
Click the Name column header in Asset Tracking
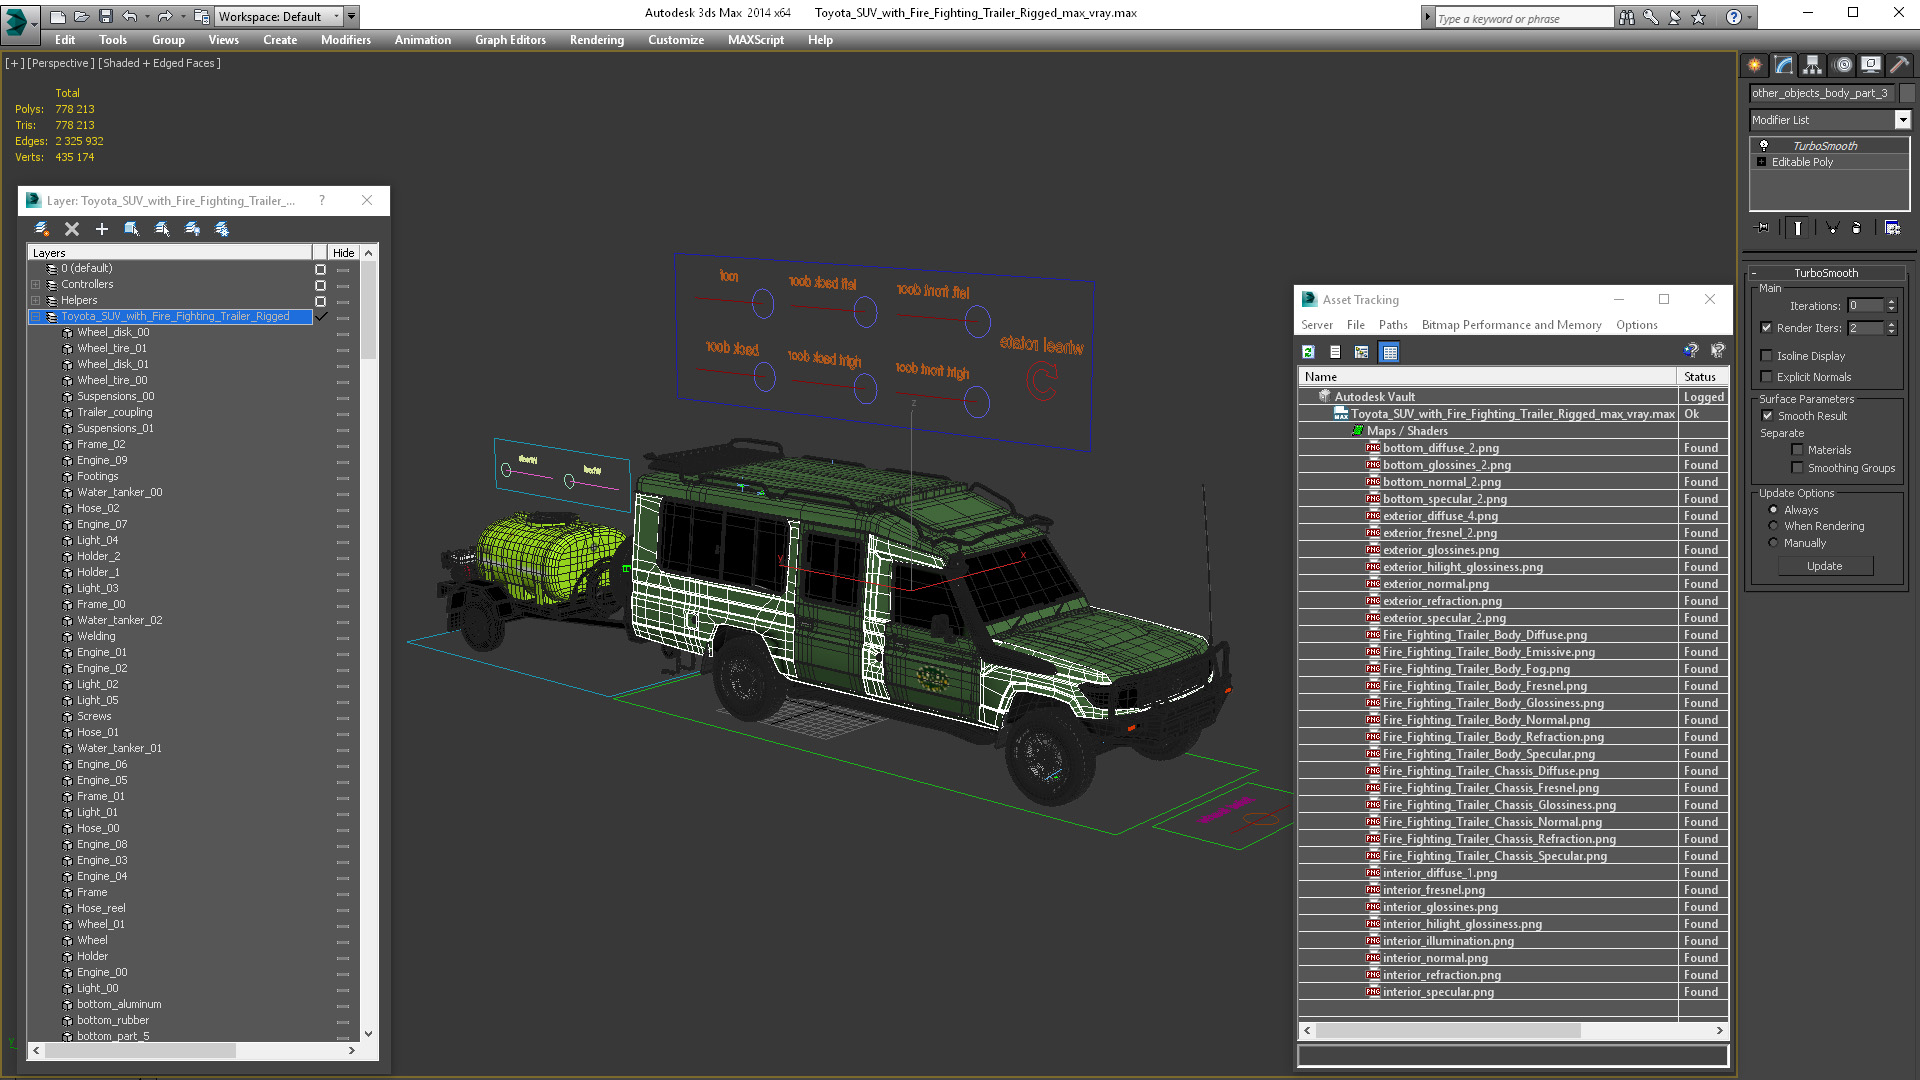[x=1487, y=377]
